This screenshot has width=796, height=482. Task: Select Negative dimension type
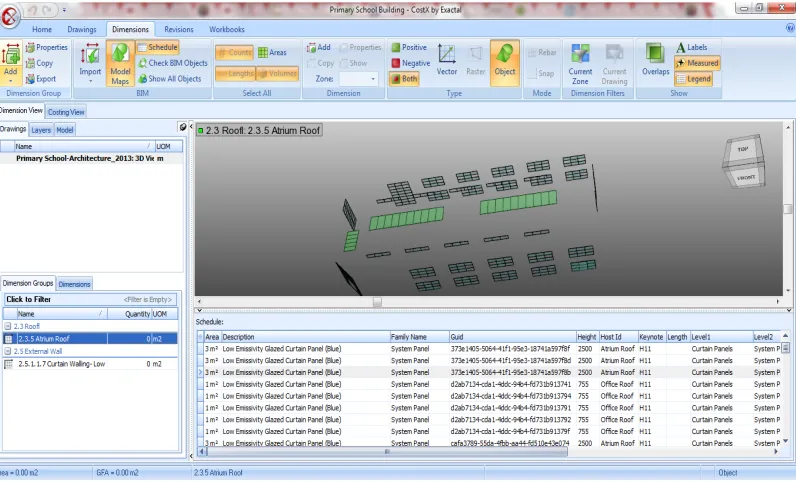pos(411,63)
